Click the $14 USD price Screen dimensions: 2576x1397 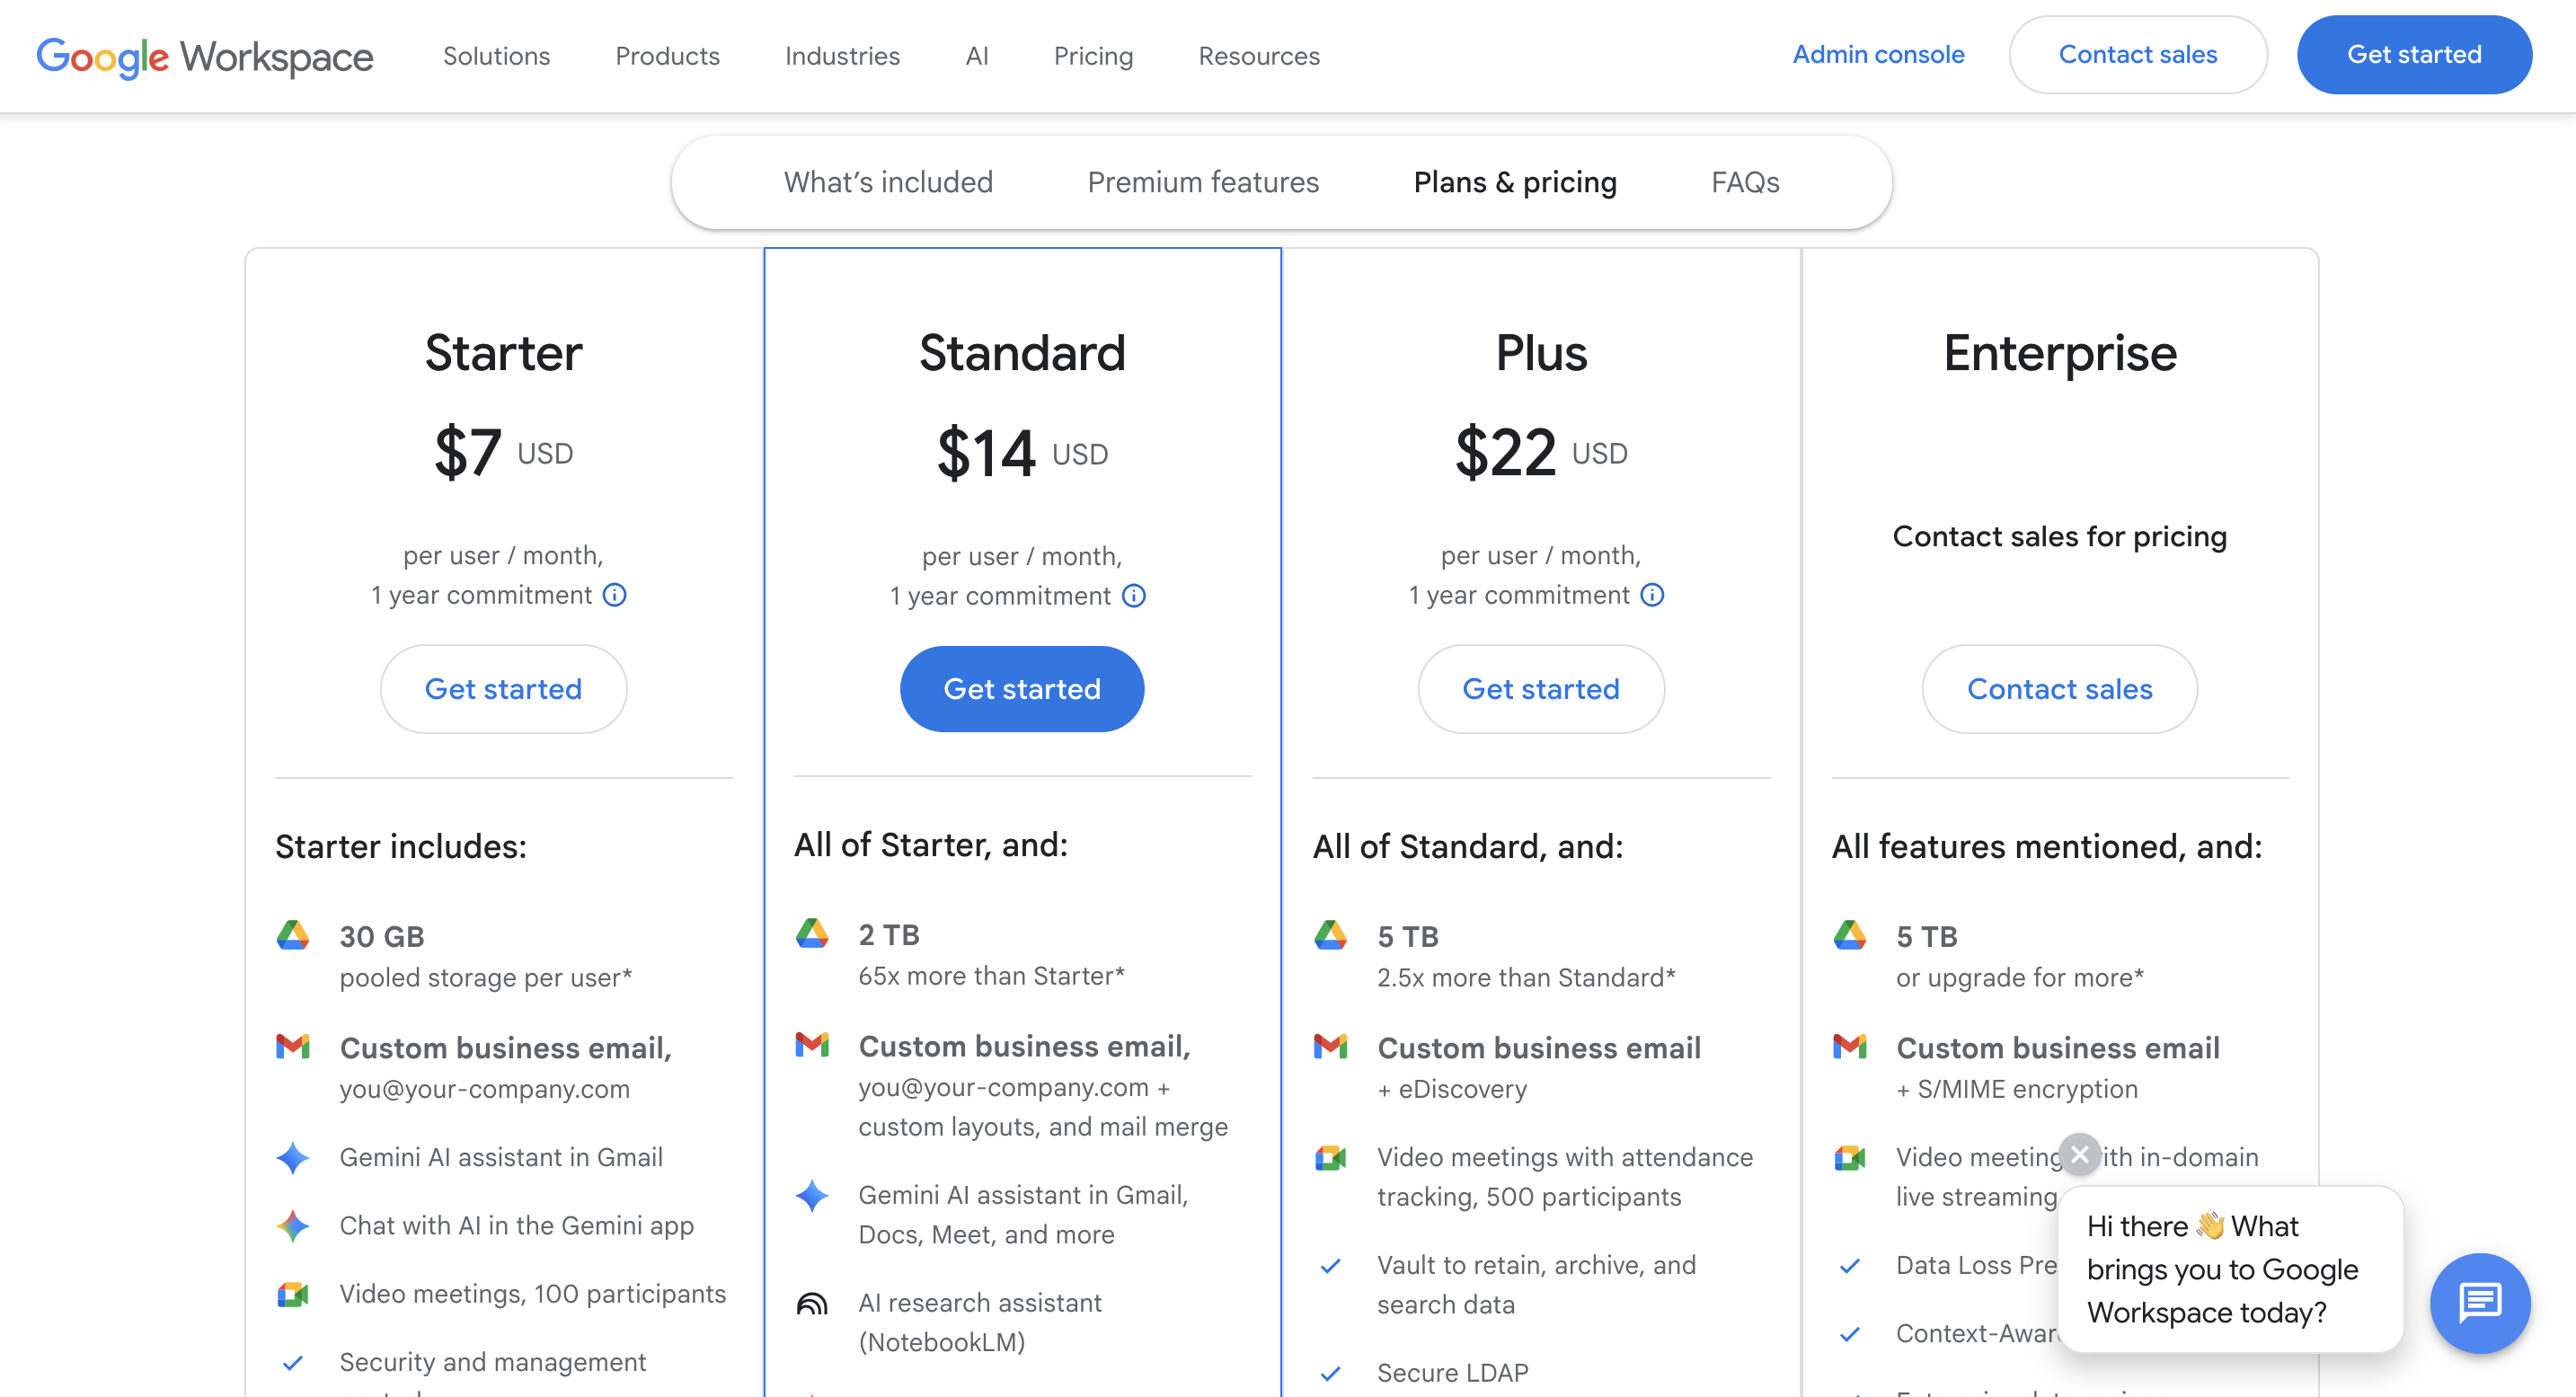1022,454
